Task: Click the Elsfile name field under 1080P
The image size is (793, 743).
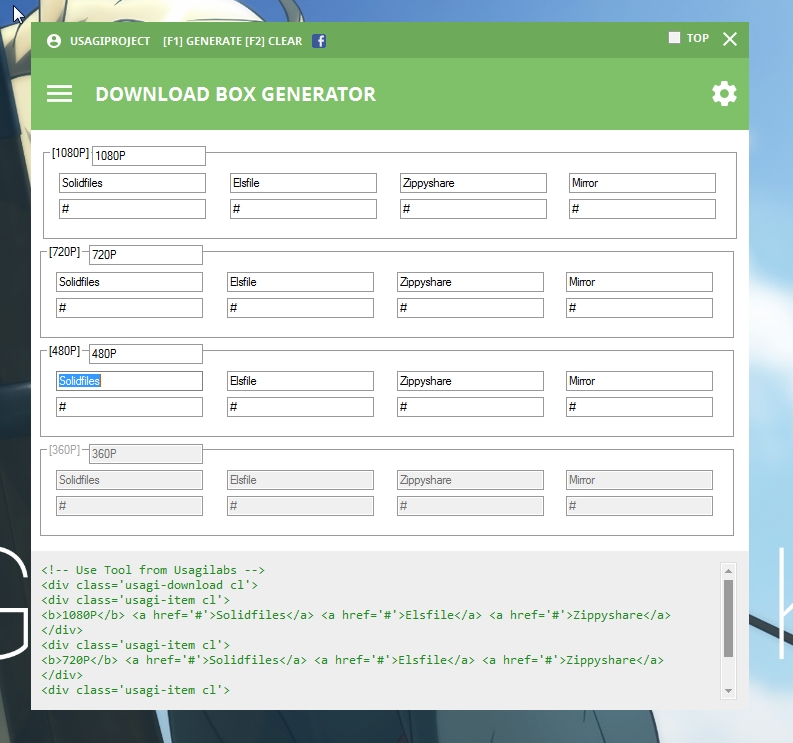Action: (303, 183)
